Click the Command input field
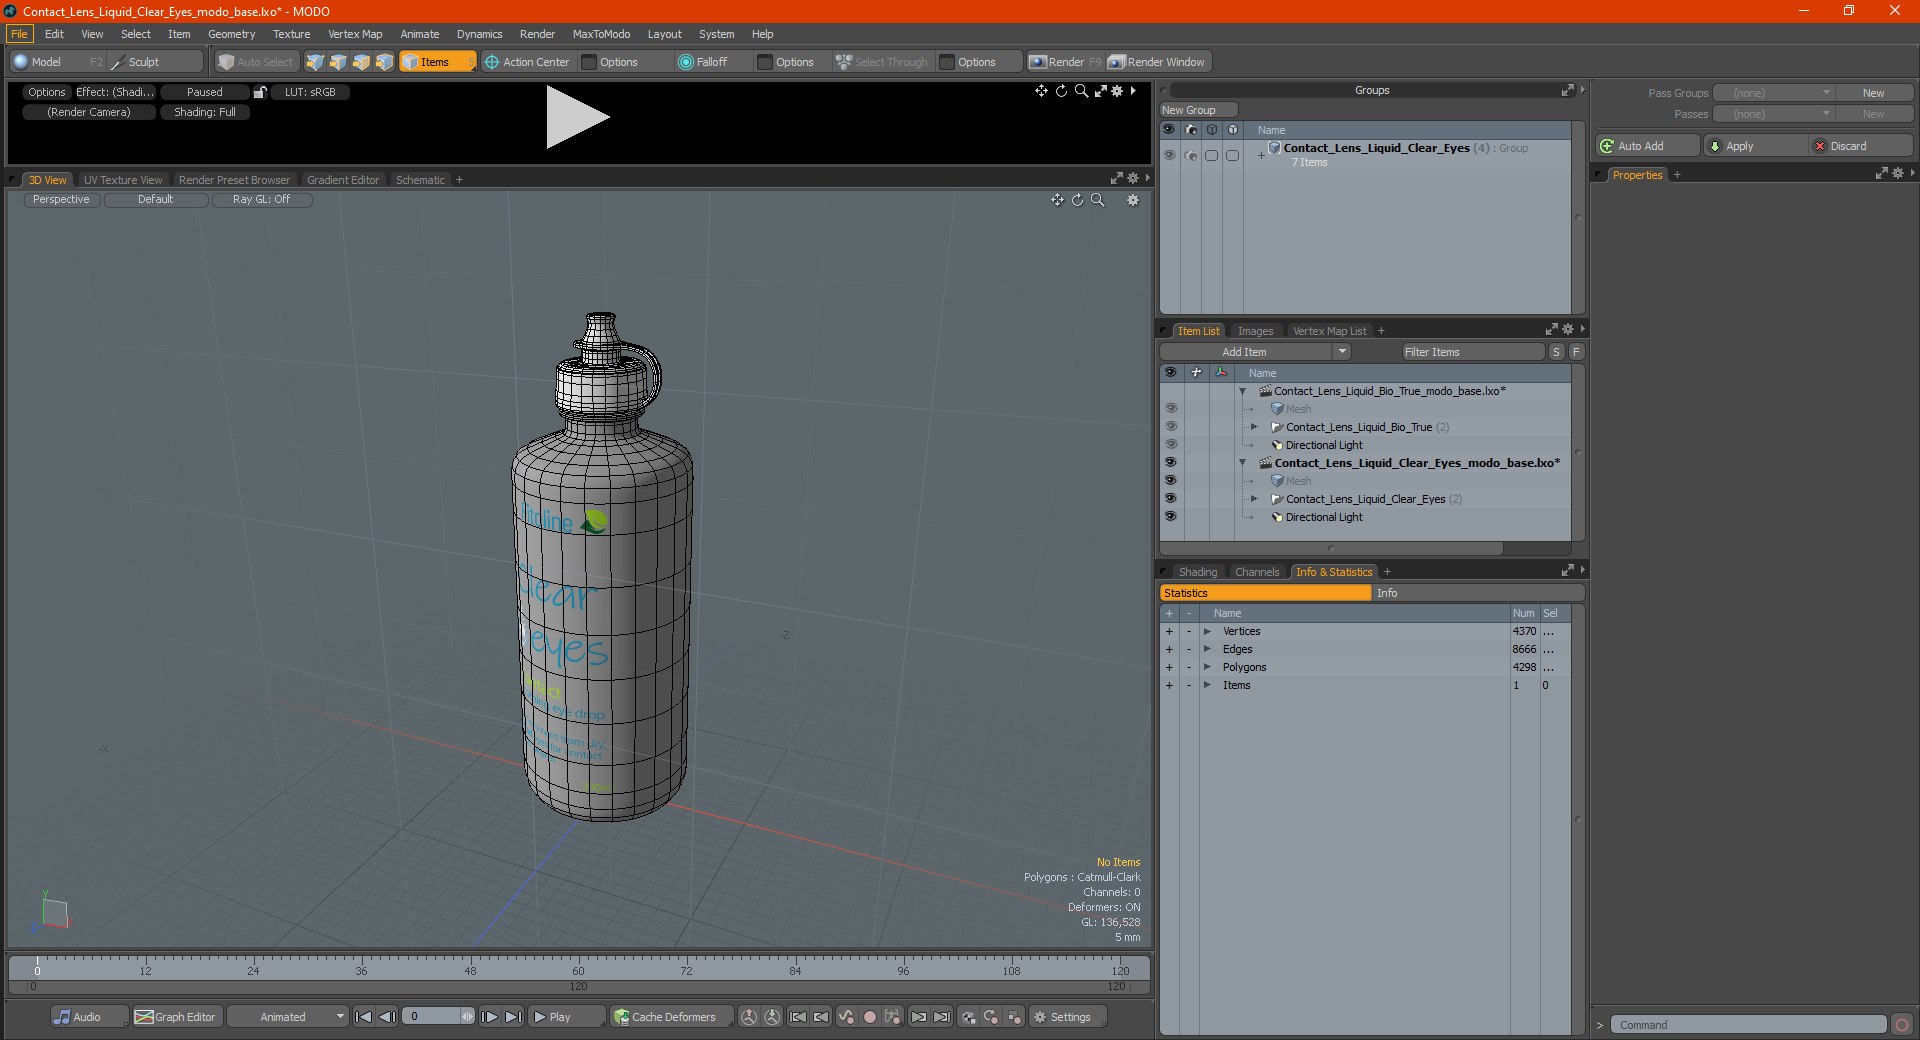Viewport: 1920px width, 1040px height. coord(1748,1025)
